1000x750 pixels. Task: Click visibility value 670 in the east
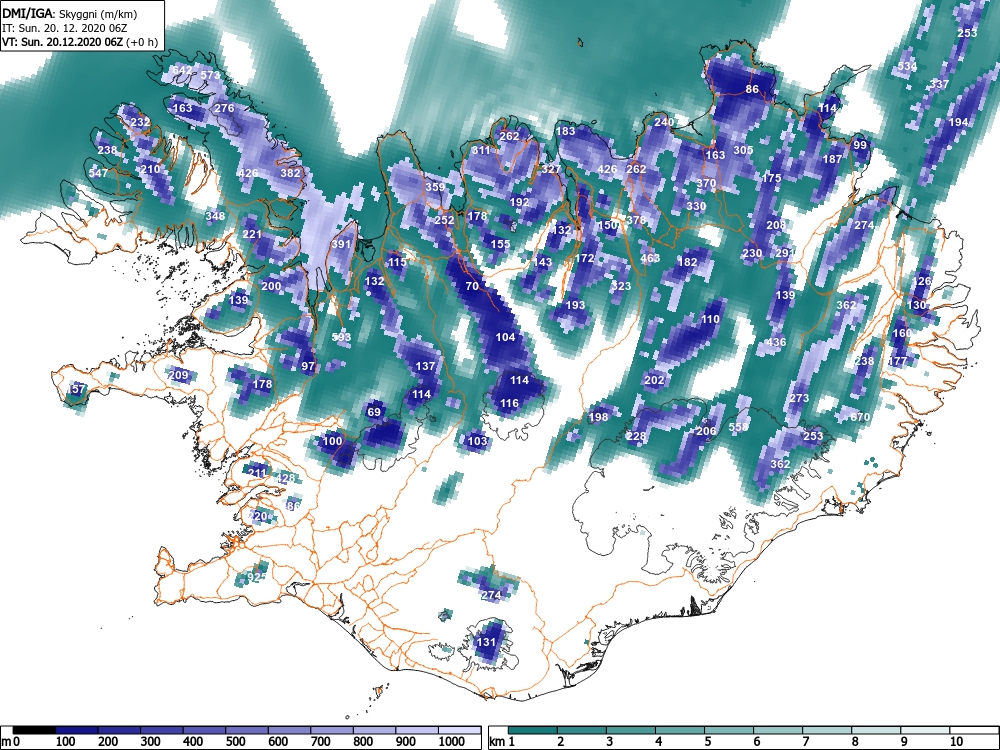click(860, 417)
